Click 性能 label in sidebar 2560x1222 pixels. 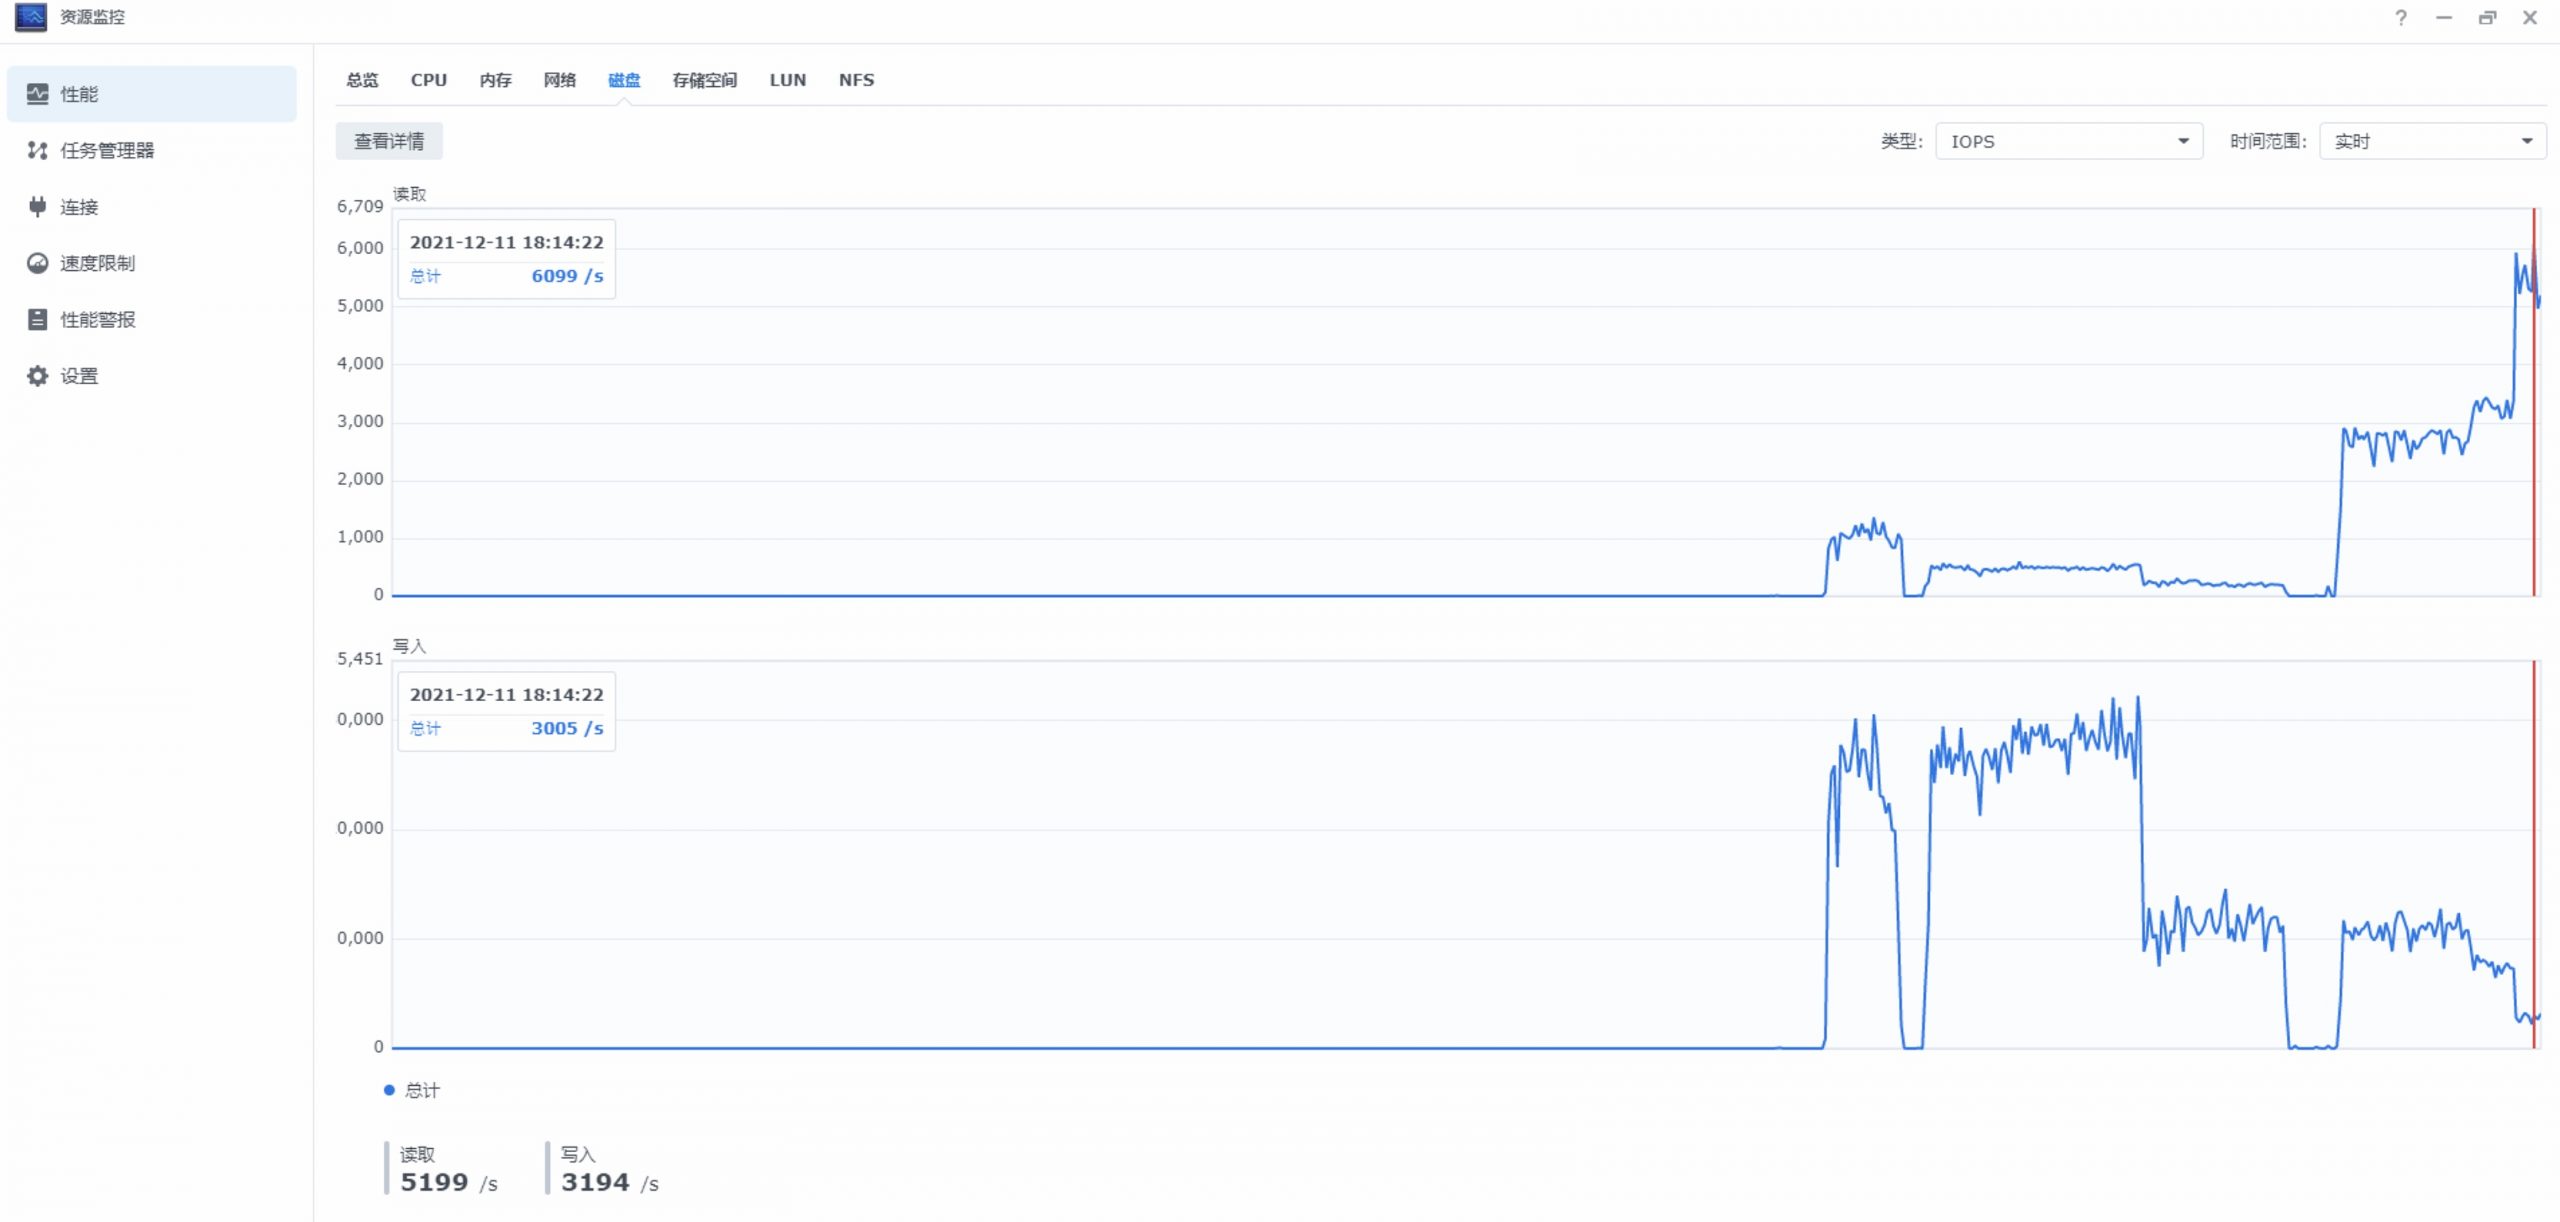[79, 94]
